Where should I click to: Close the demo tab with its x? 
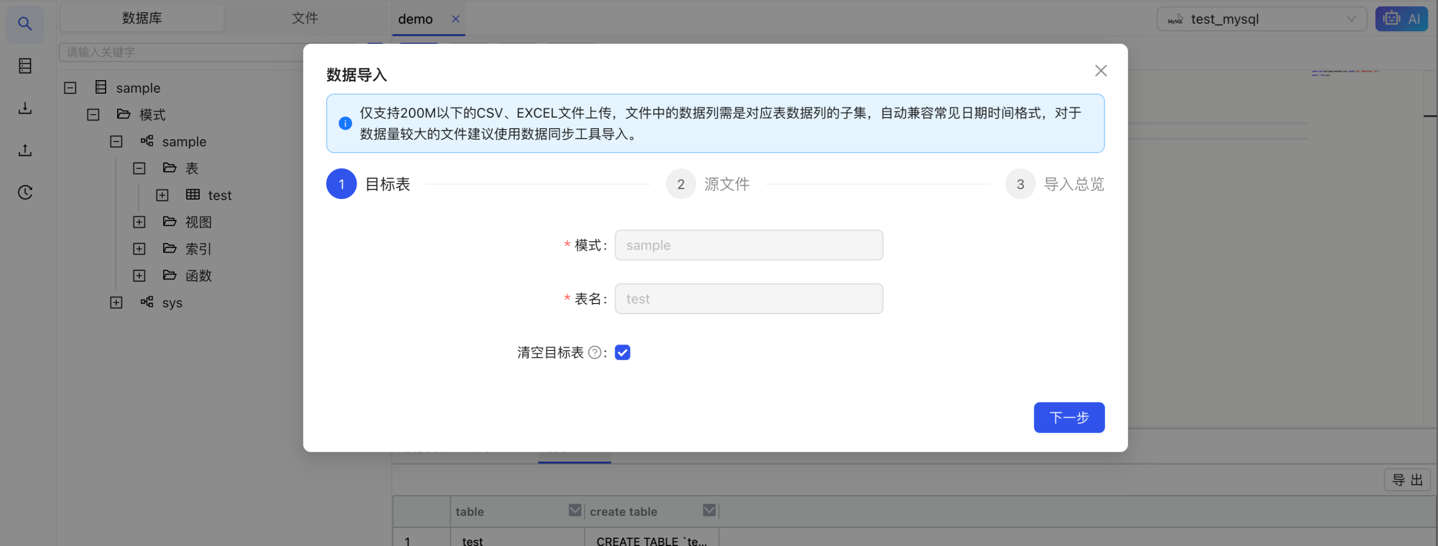[x=456, y=19]
